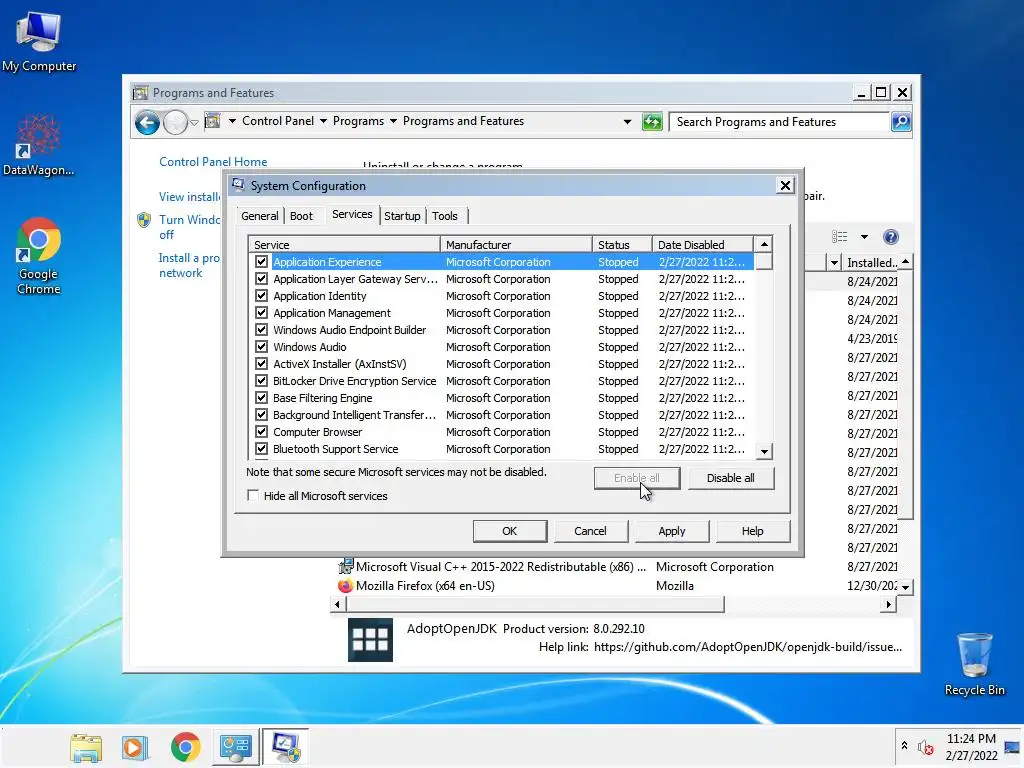Expand breadcrumb root arrow before Control Panel
The height and width of the screenshot is (768, 1024).
[x=232, y=121]
